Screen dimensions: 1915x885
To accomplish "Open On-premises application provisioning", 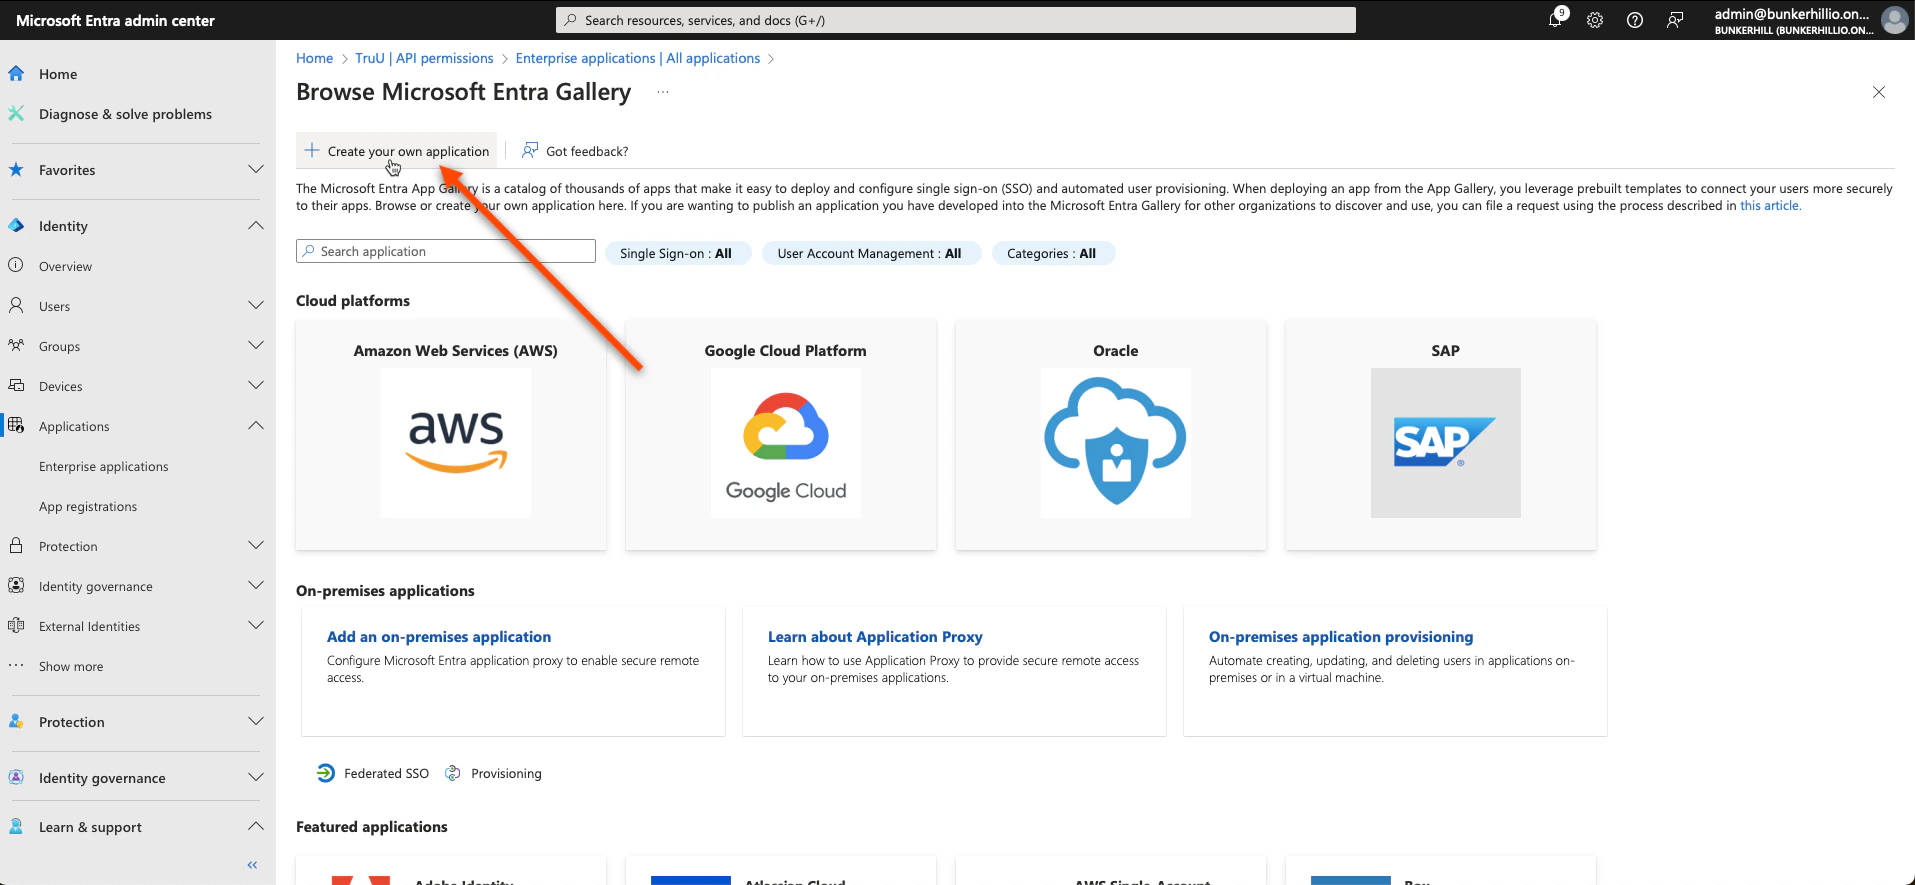I will (1341, 636).
